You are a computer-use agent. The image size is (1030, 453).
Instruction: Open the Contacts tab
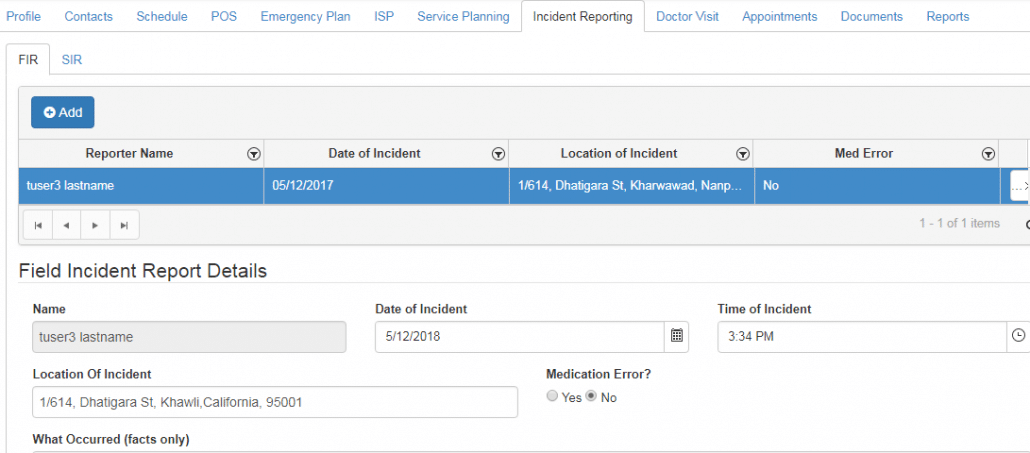(x=89, y=16)
